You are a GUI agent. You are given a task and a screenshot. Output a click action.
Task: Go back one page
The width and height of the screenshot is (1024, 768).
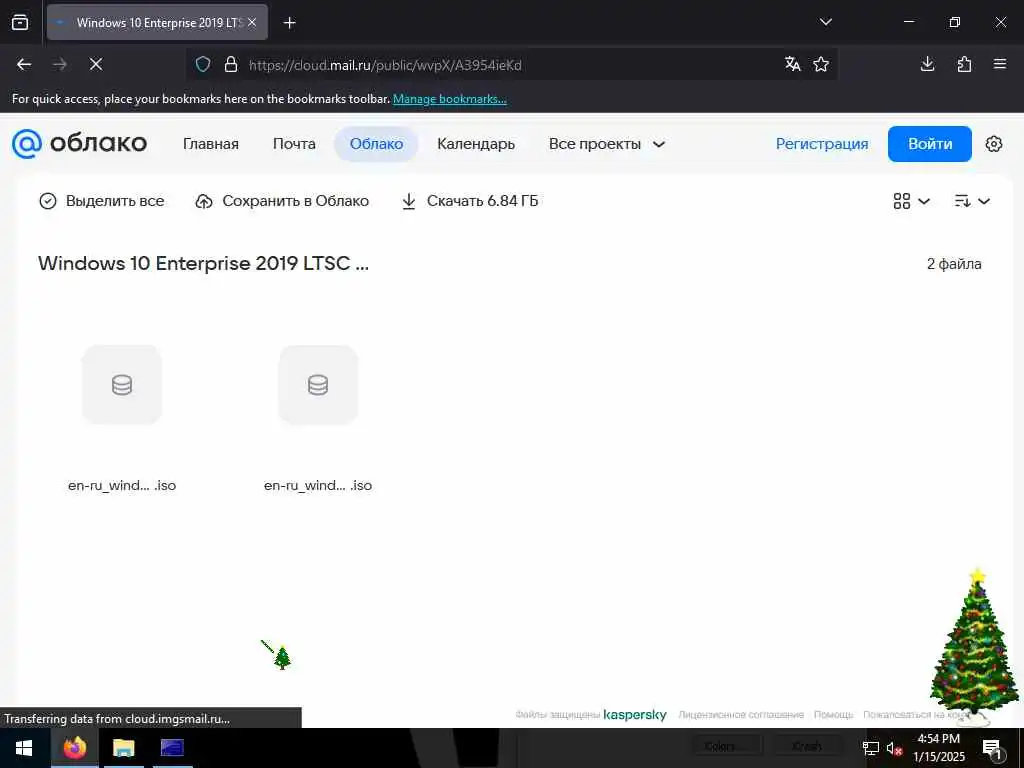coord(24,64)
